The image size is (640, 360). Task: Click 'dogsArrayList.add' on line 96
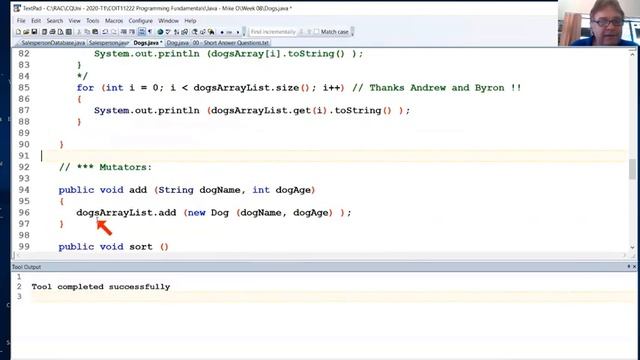126,213
